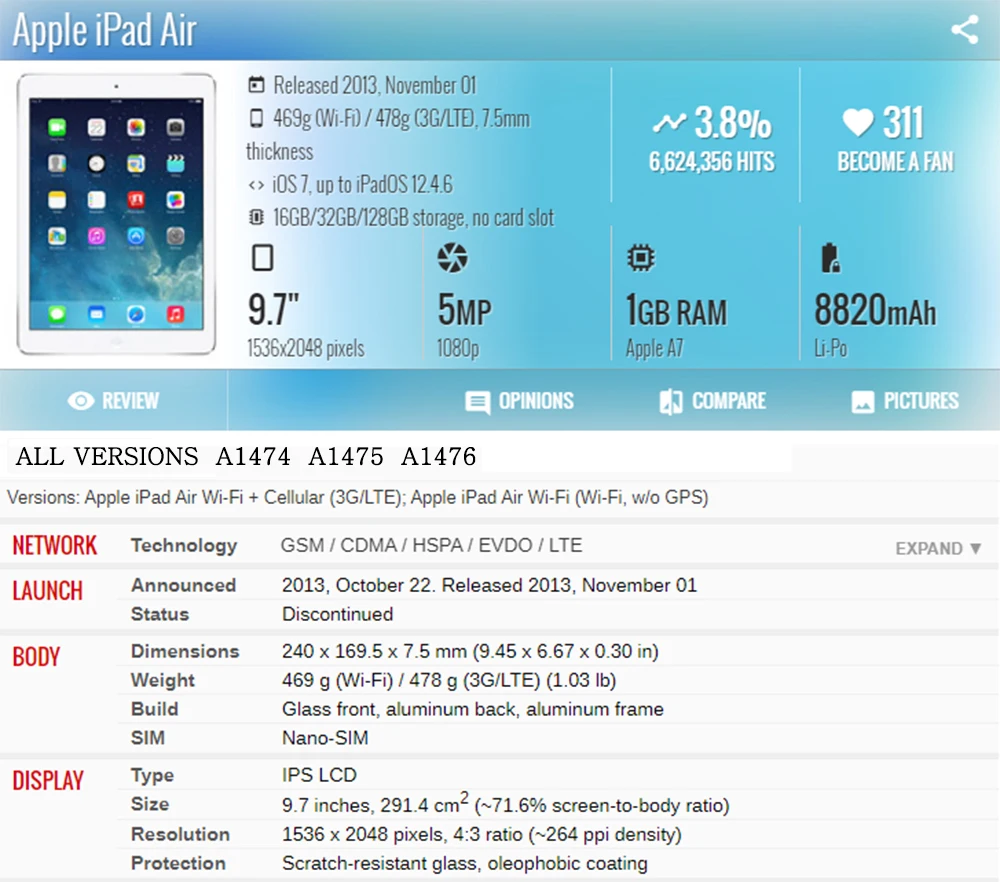Open the Pictures gallery
1000x882 pixels.
(x=905, y=401)
